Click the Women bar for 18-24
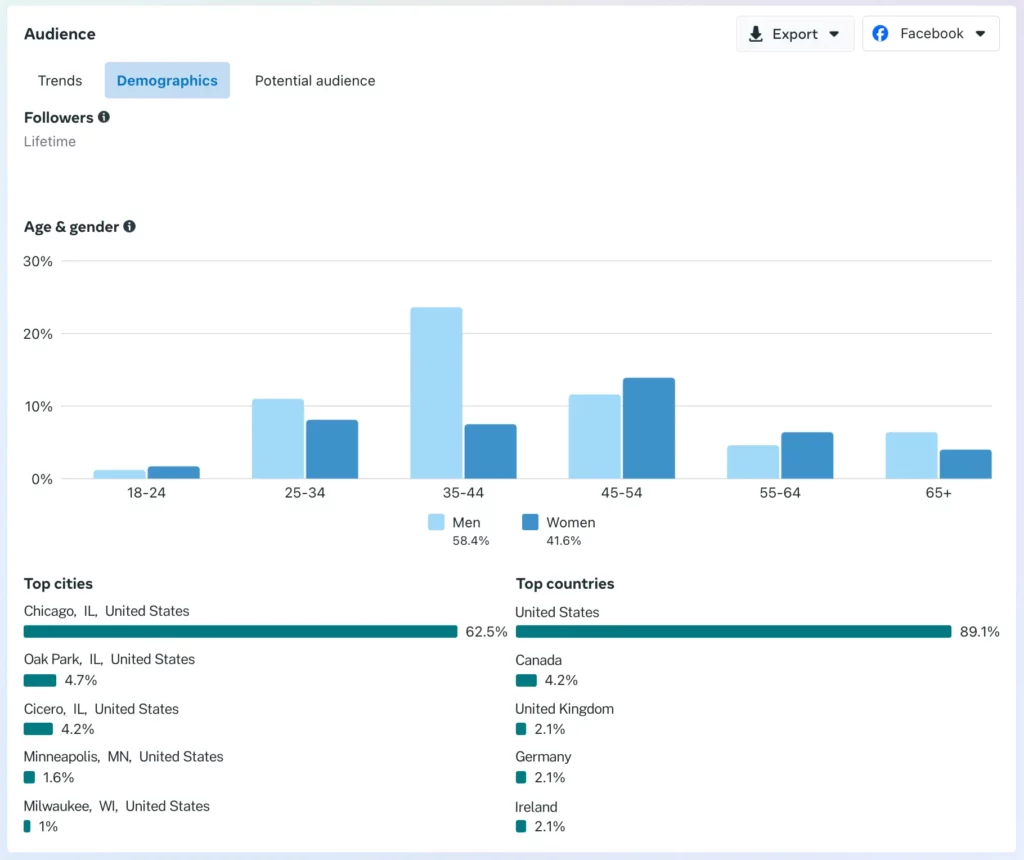The height and width of the screenshot is (860, 1024). pyautogui.click(x=174, y=473)
